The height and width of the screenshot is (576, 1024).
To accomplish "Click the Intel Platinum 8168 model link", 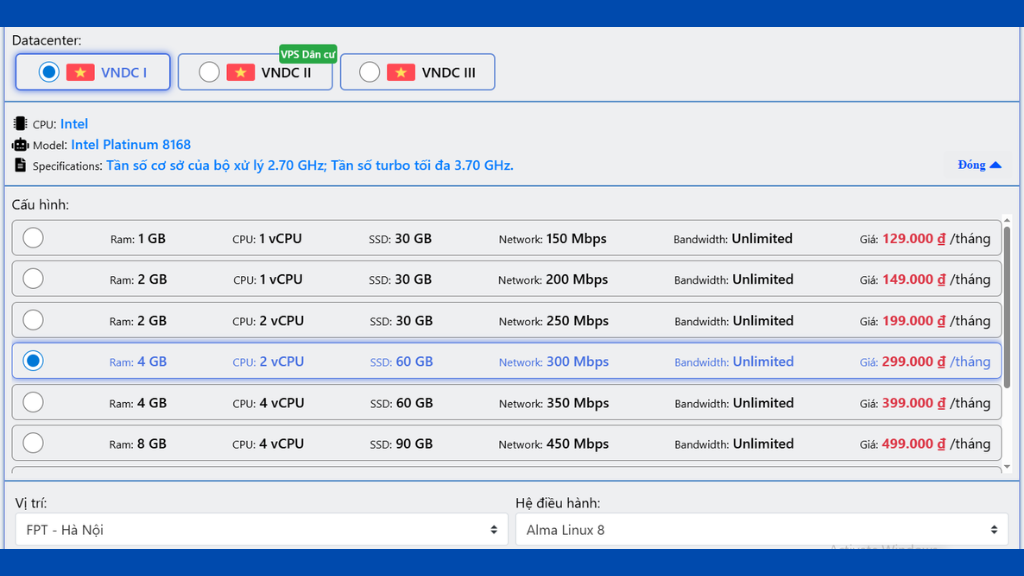I will (130, 145).
